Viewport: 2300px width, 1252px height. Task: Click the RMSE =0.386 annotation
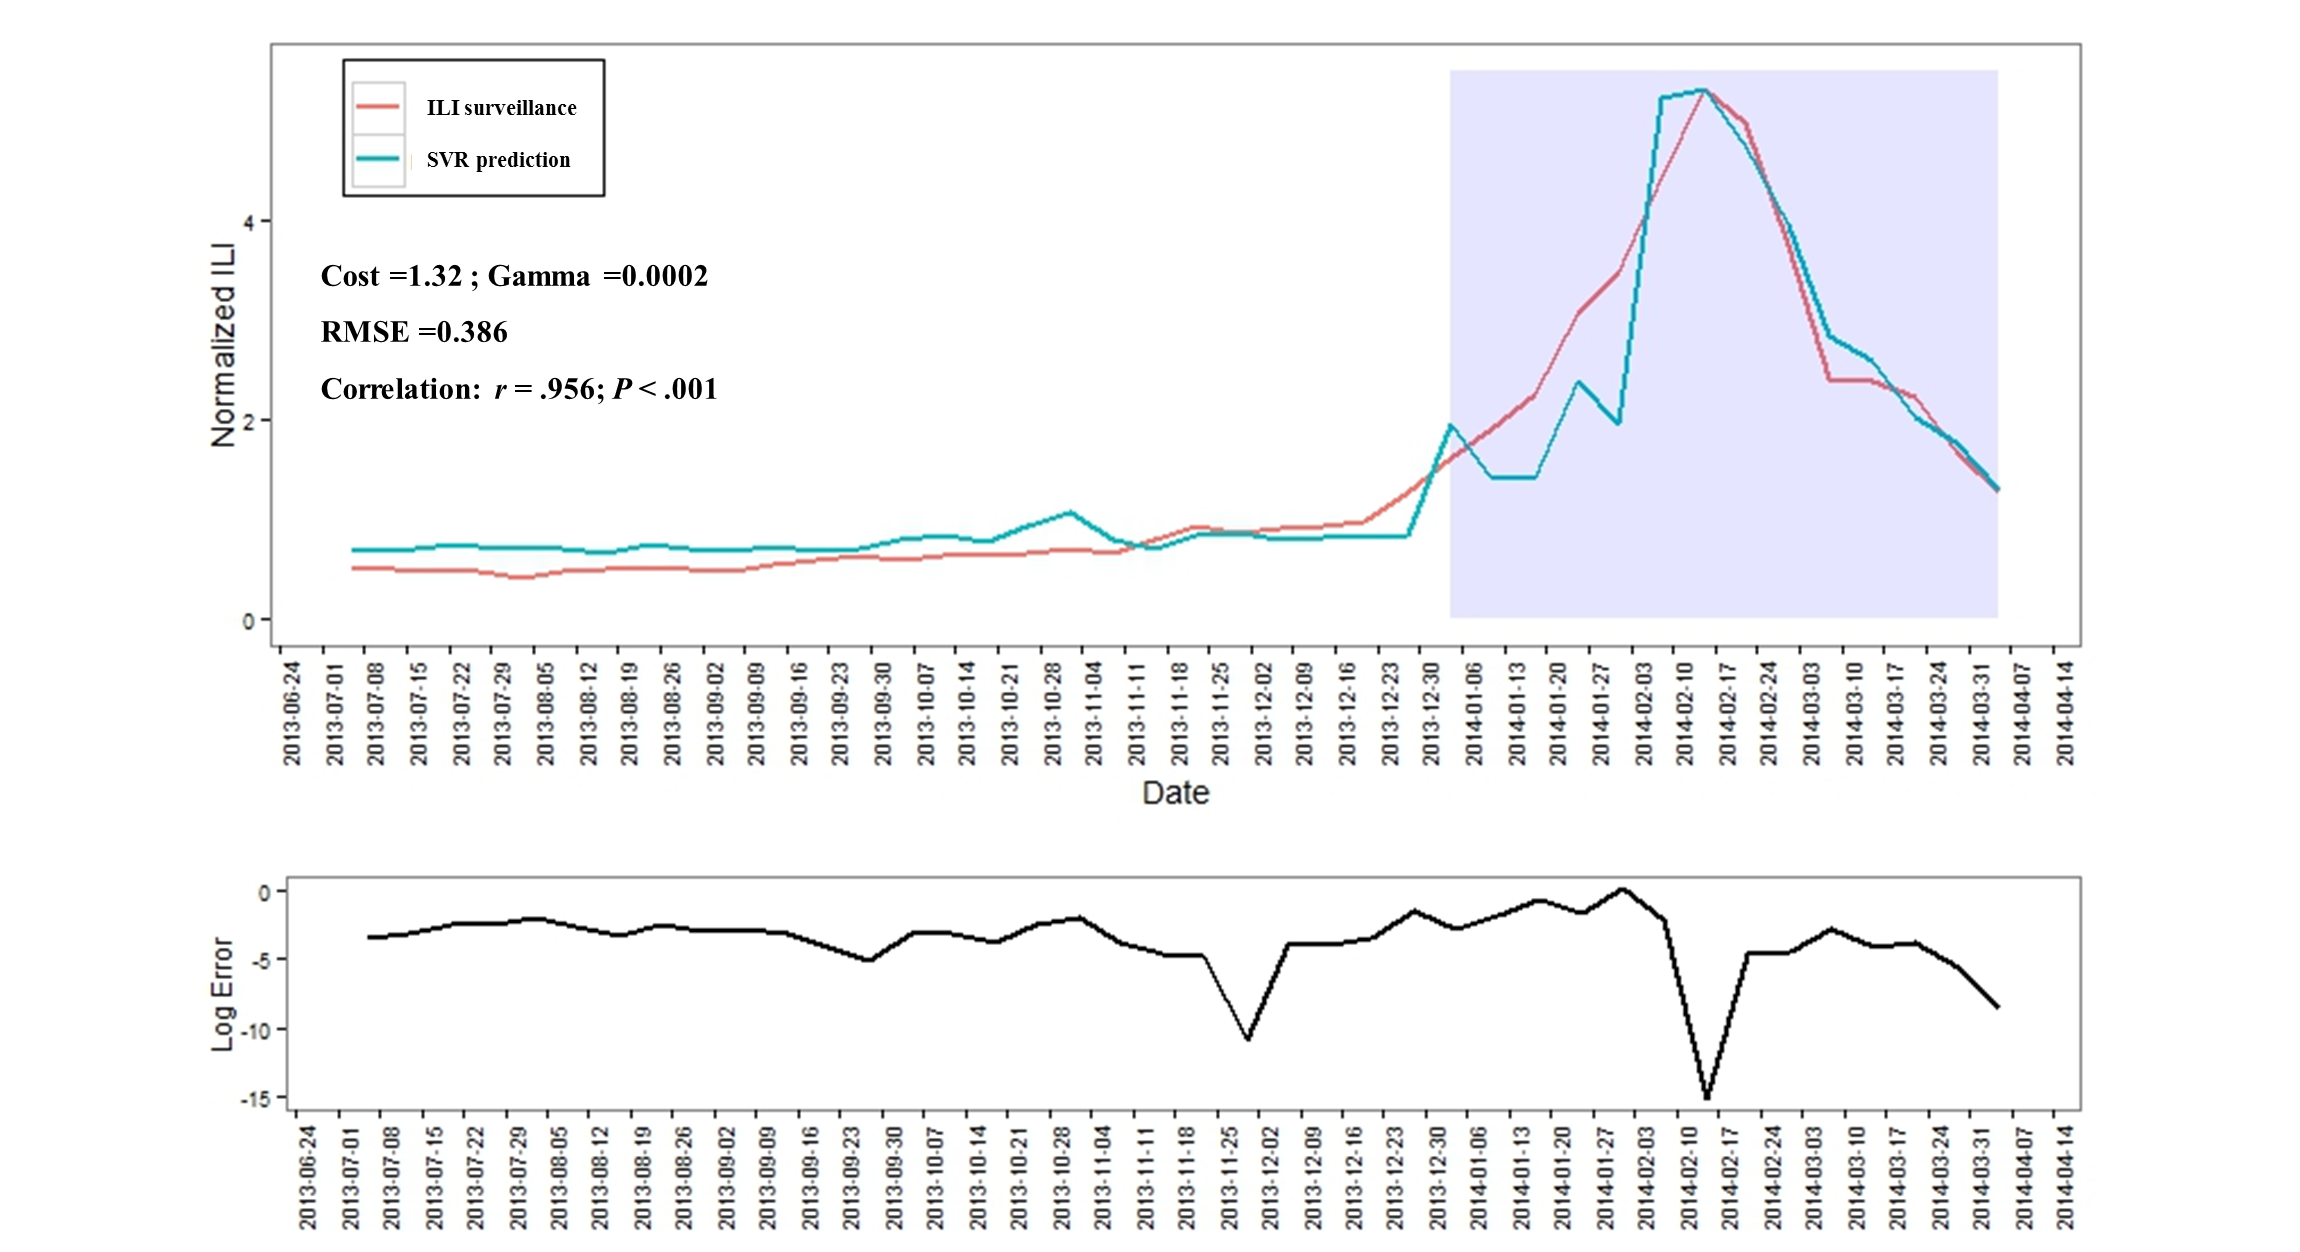[414, 332]
